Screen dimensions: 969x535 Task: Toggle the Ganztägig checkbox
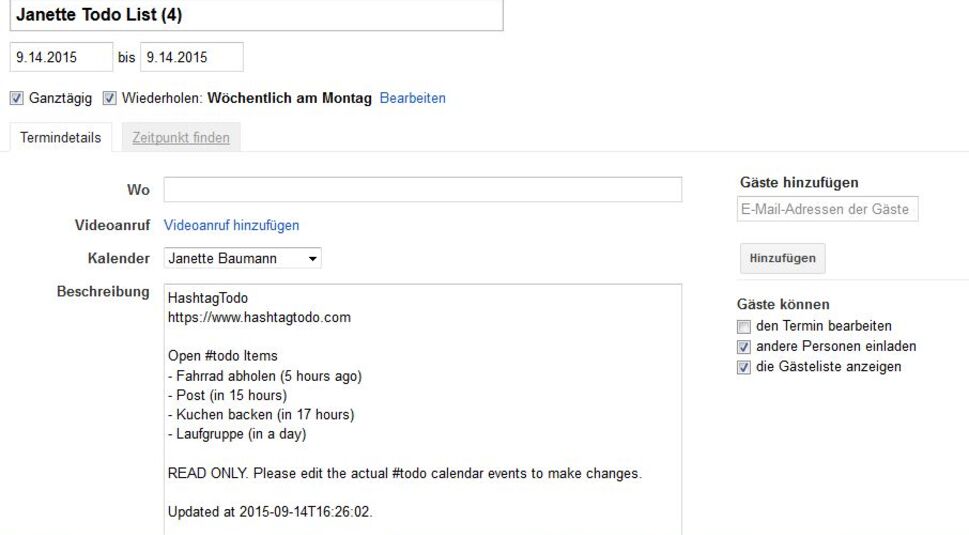(16, 99)
